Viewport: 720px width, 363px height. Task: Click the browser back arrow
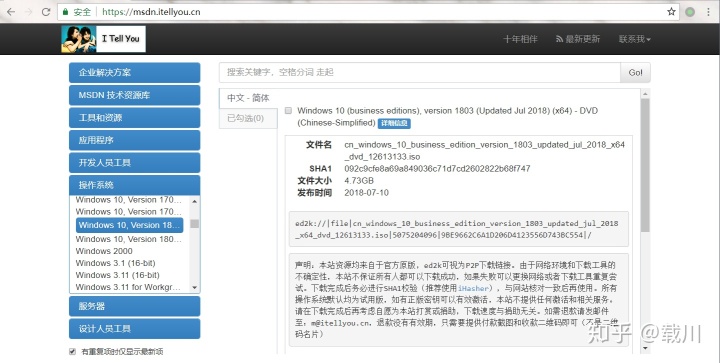(11, 12)
